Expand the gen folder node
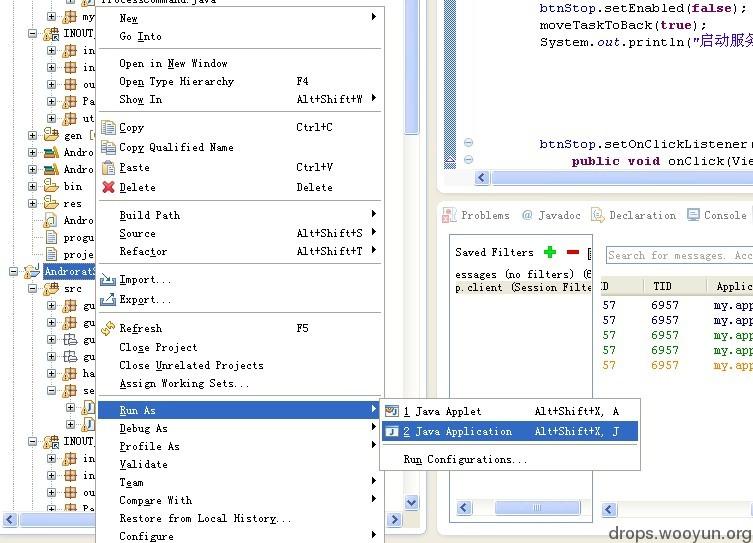This screenshot has height=543, width=753. [x=32, y=135]
